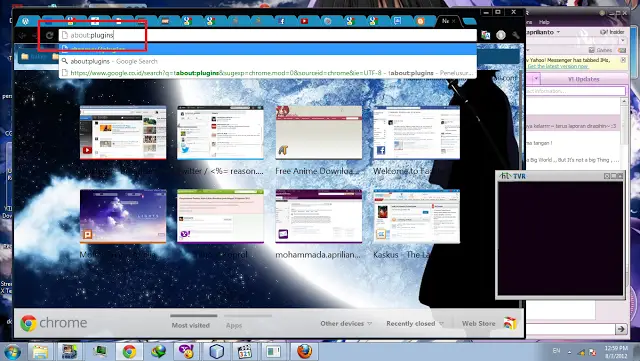Send the Yahoo Messenger chat message arrow
This screenshot has width=640, height=361.
621,329
